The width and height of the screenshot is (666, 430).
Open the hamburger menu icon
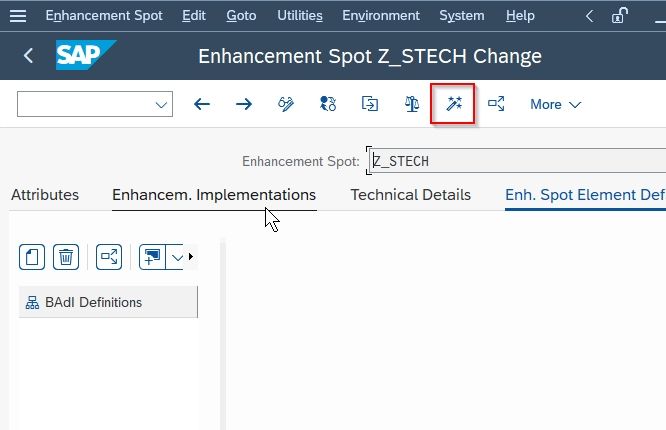18,16
